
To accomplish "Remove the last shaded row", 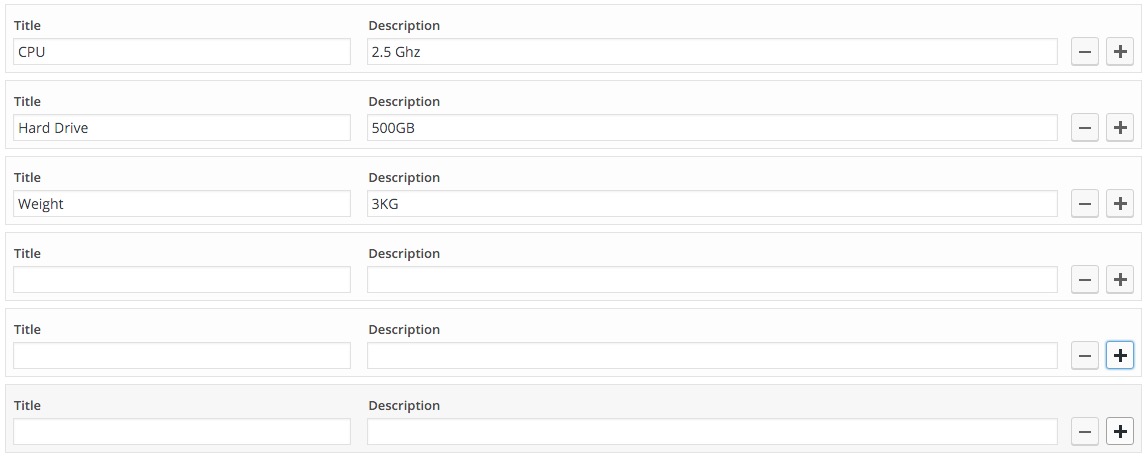I will 1085,432.
